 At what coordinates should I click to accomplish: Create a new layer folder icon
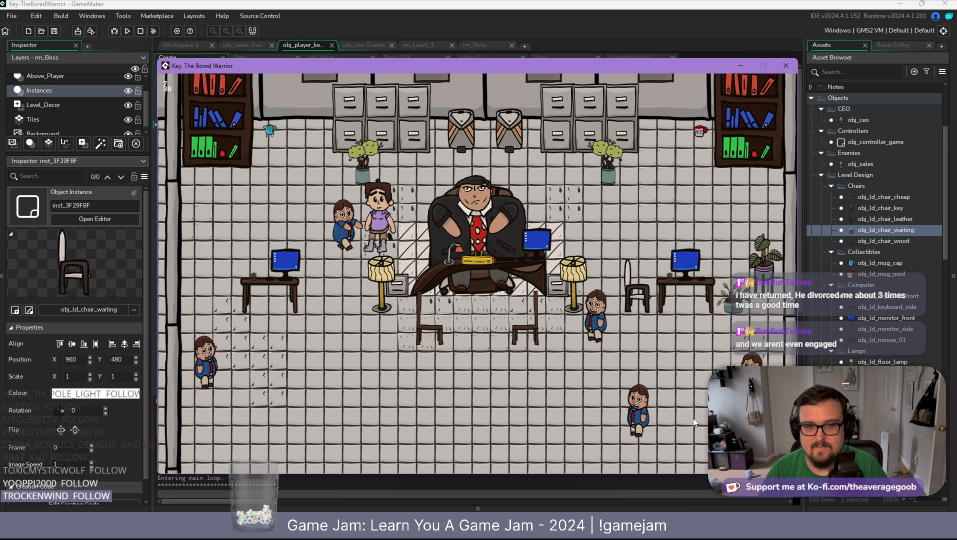pyautogui.click(x=118, y=143)
